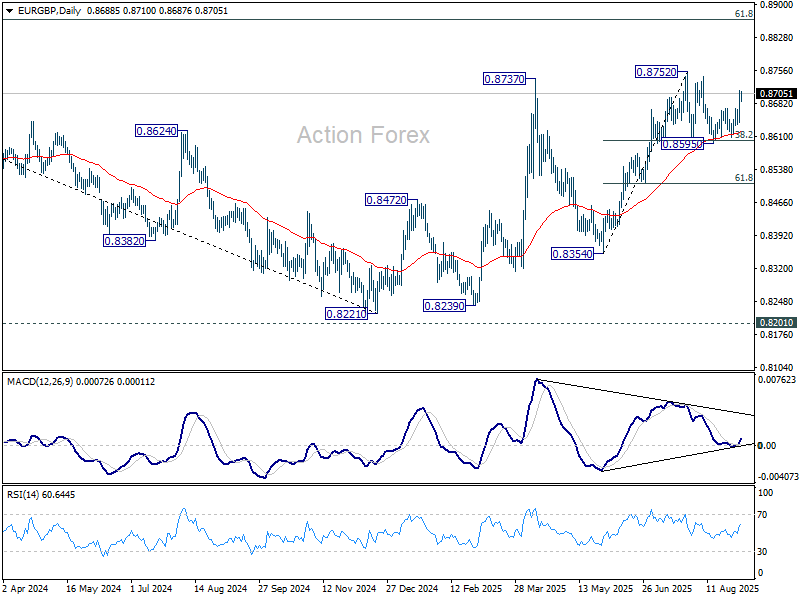800x600 pixels.
Task: Select the 0.81040 price axis value
Action: pyautogui.click(x=777, y=367)
